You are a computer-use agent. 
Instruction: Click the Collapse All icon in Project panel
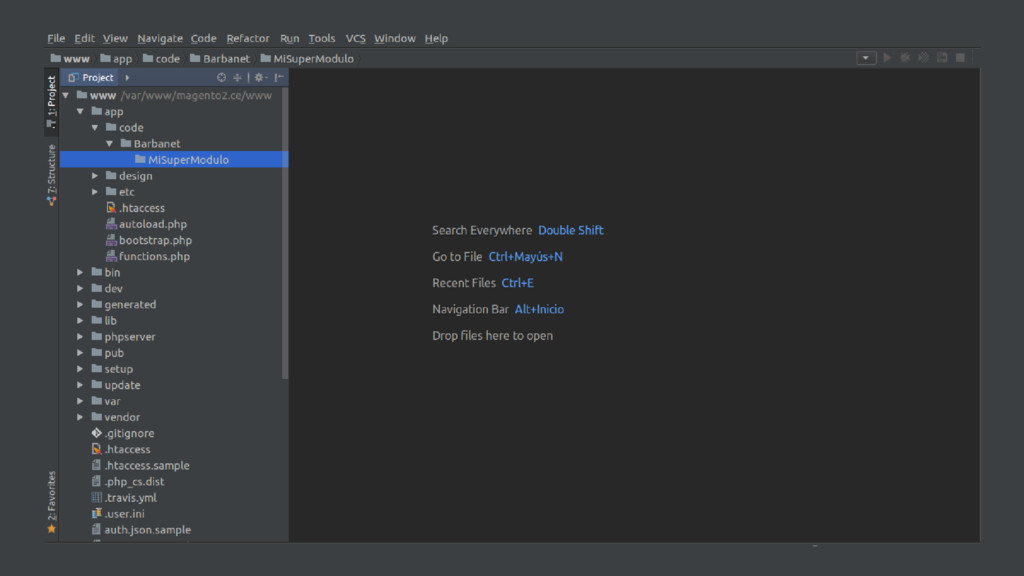[237, 77]
